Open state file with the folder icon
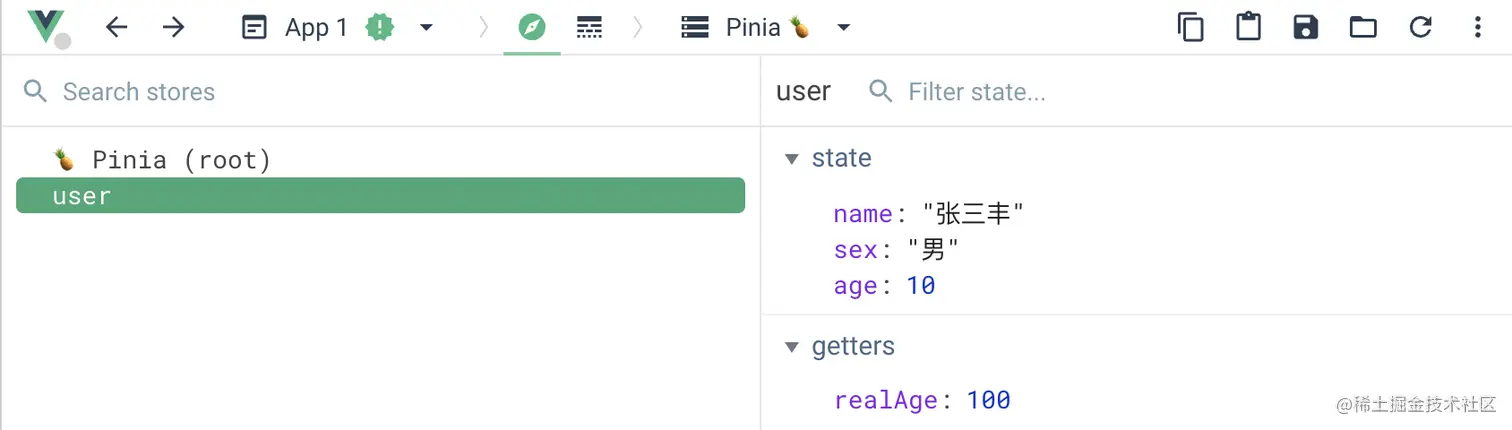This screenshot has height=430, width=1512. coord(1363,27)
